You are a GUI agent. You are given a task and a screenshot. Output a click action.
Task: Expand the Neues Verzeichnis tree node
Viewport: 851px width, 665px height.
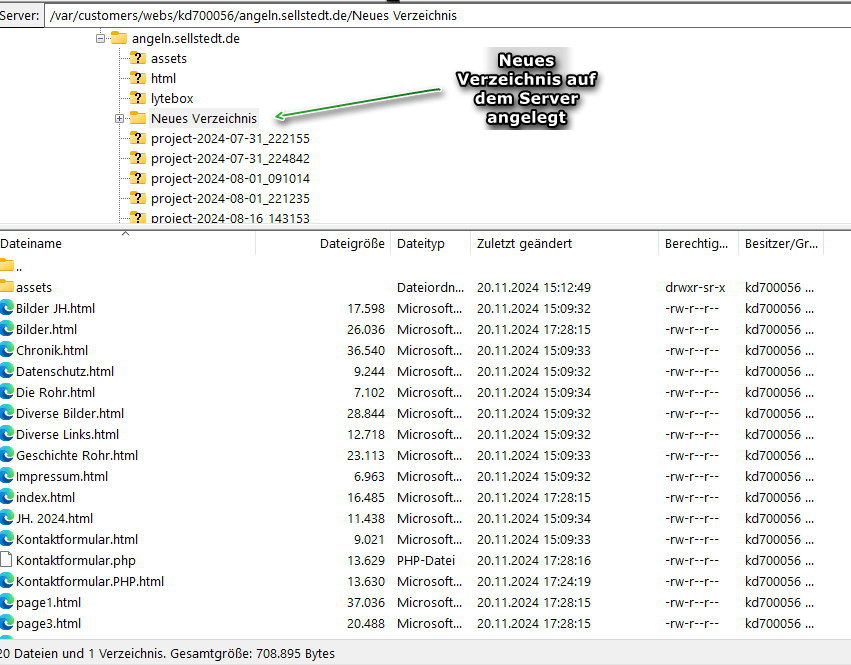coord(120,118)
